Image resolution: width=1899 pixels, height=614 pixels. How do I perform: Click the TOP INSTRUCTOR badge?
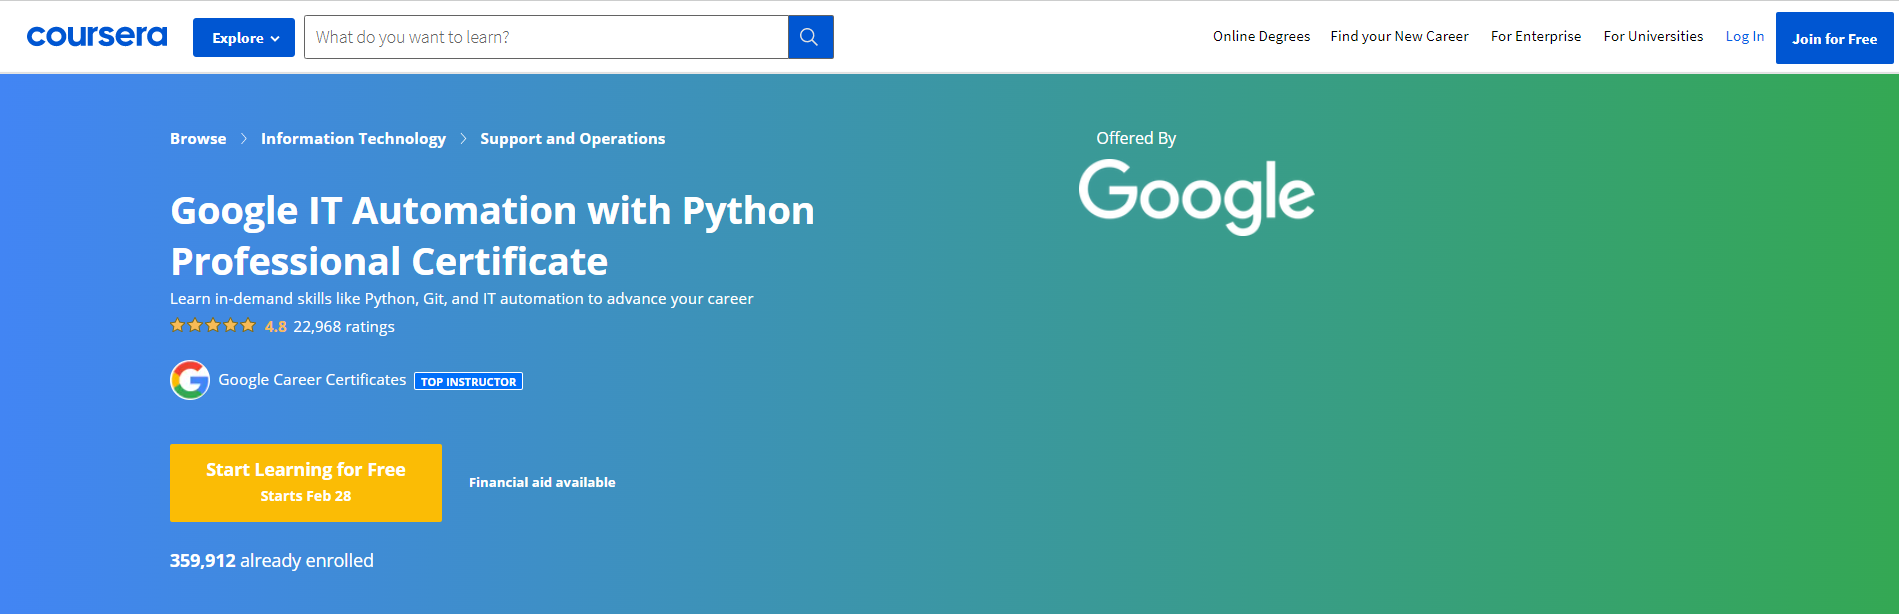468,381
